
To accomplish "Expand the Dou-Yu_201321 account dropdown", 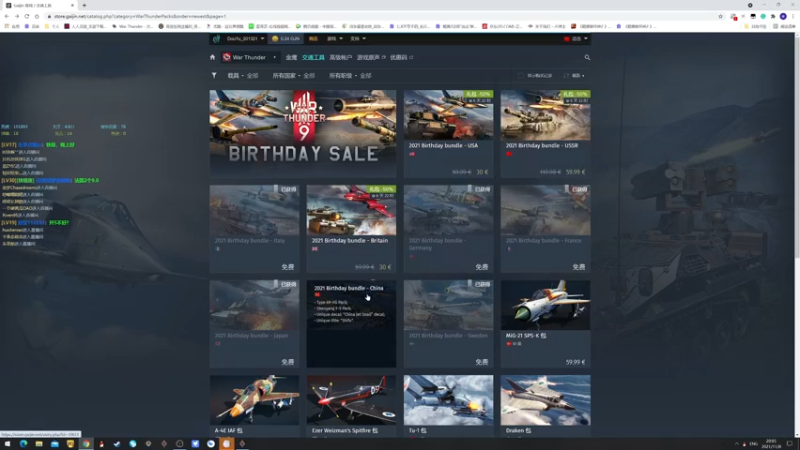I will pyautogui.click(x=245, y=39).
